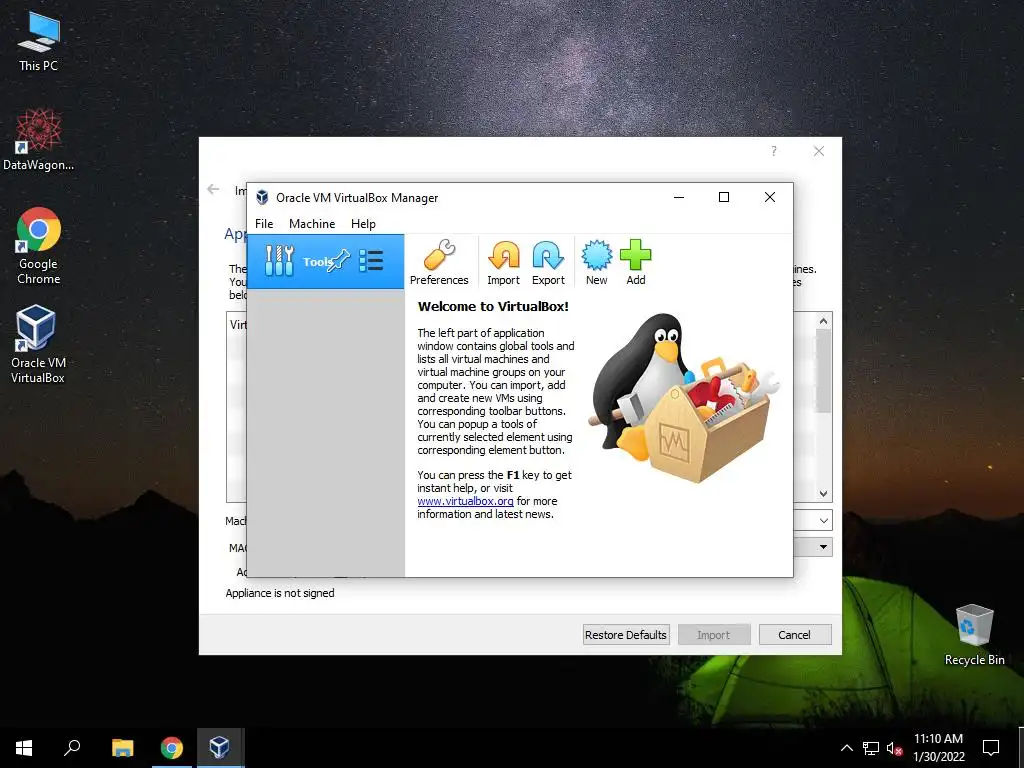The width and height of the screenshot is (1024, 768).
Task: Click the Export appliance toolbar icon
Action: pyautogui.click(x=548, y=263)
